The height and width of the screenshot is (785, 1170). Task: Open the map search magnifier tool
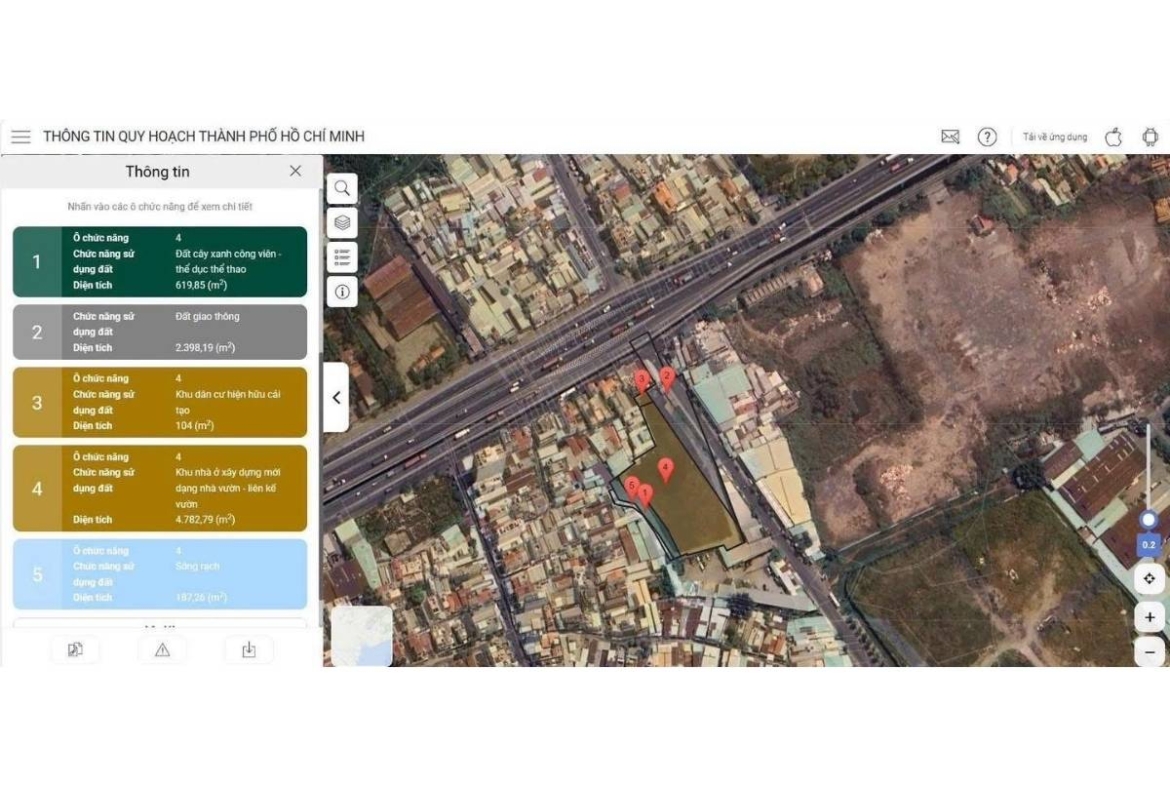pyautogui.click(x=342, y=189)
